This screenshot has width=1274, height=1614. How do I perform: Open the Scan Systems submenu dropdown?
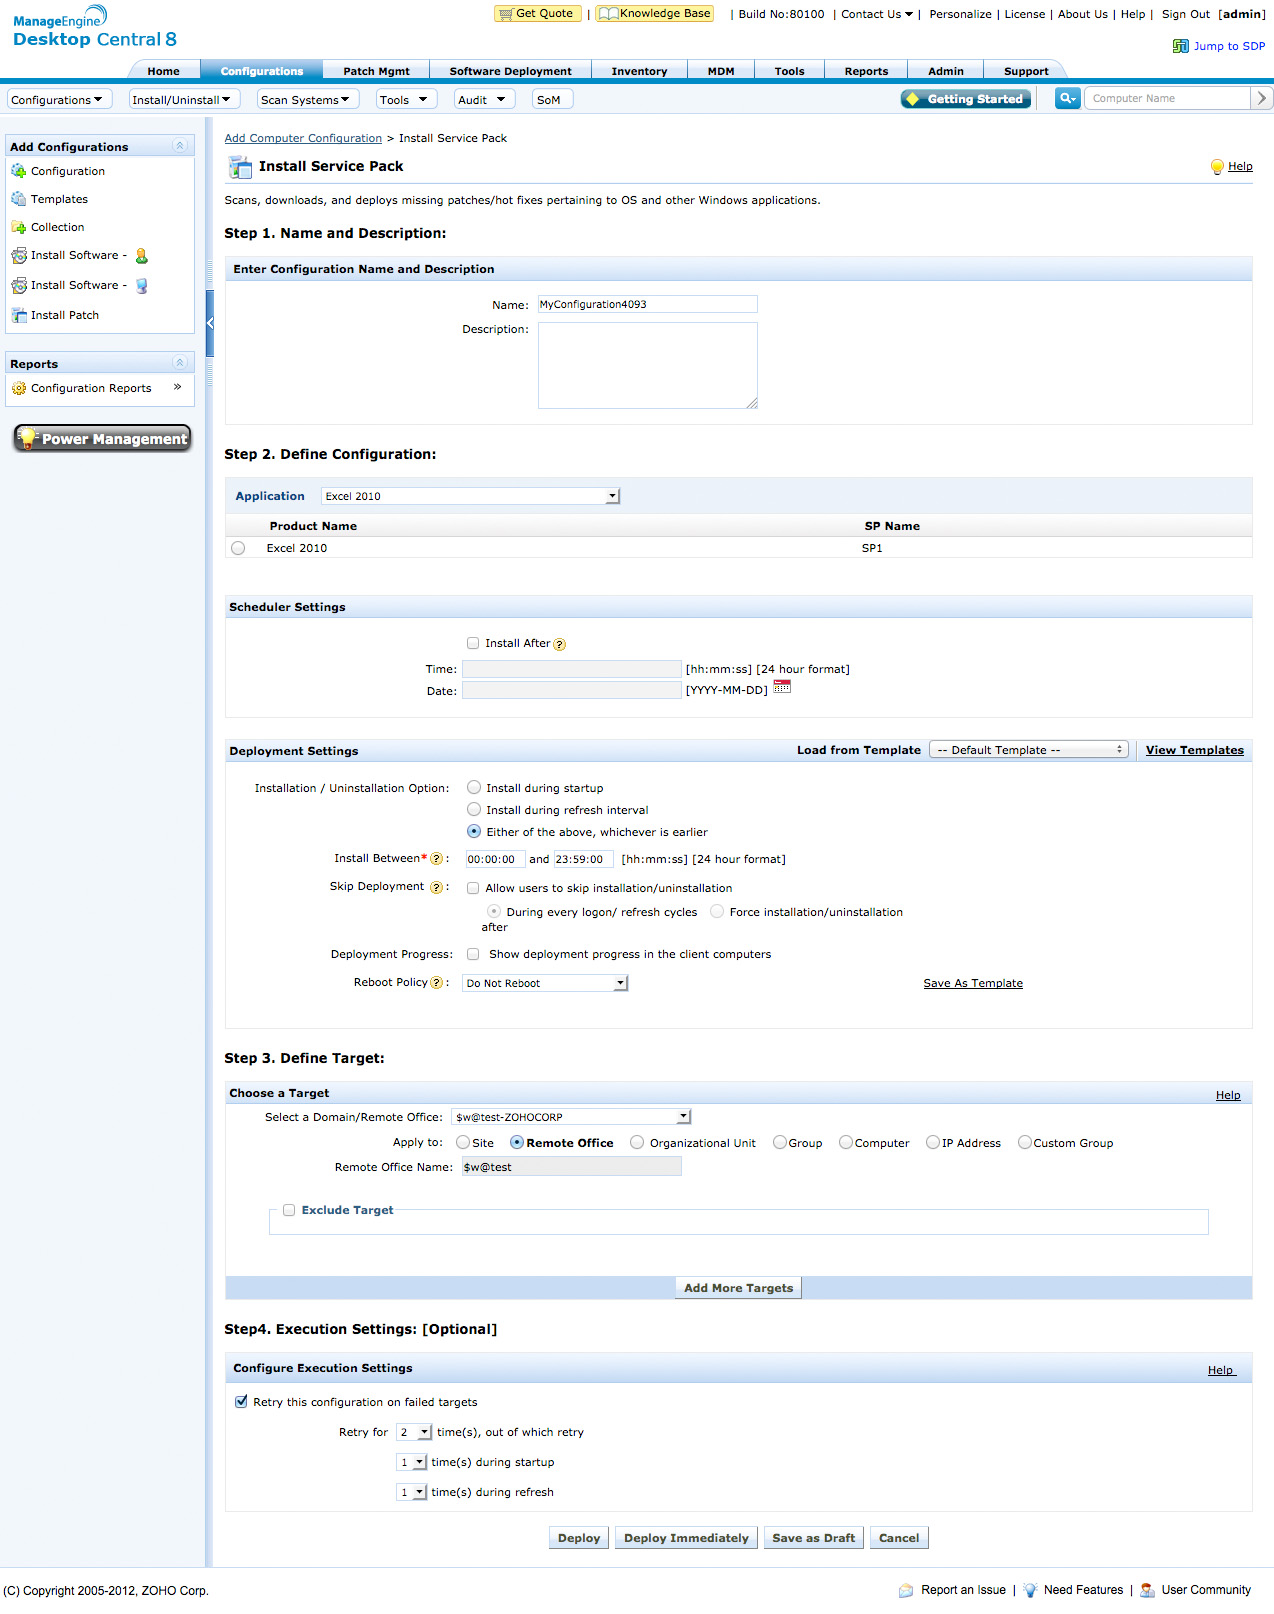[307, 99]
